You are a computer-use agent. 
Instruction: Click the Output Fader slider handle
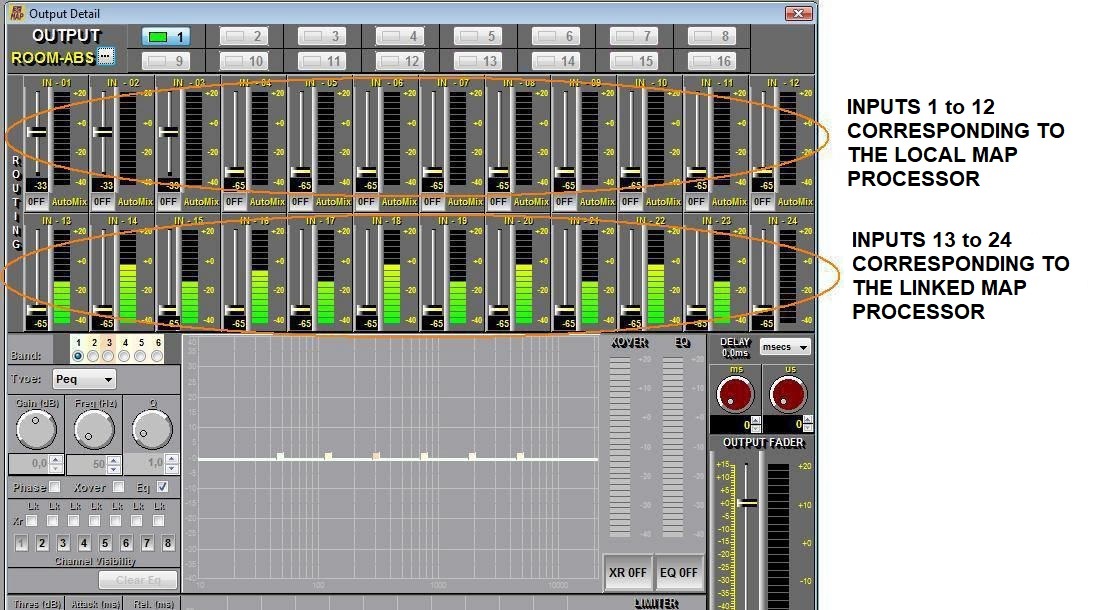(x=746, y=502)
